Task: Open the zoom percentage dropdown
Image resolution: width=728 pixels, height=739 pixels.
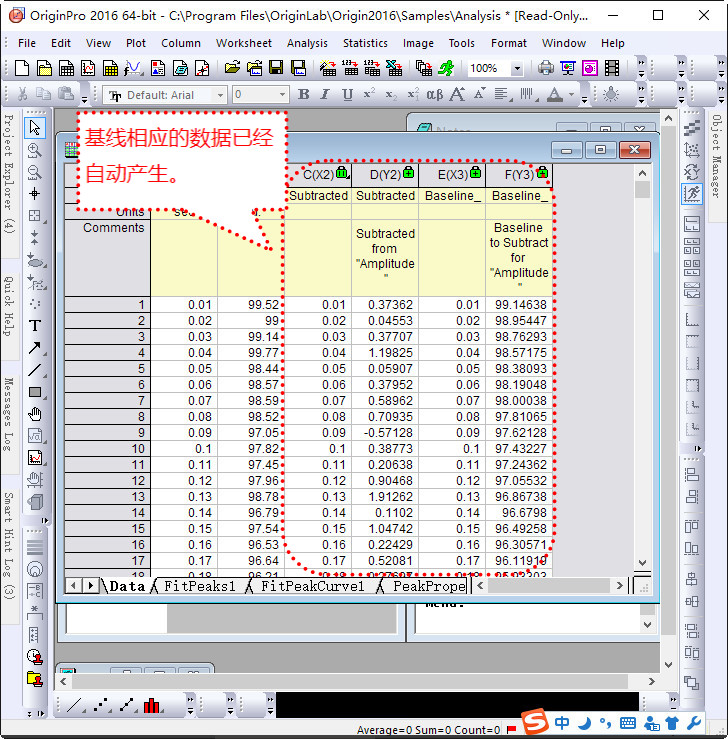Action: pyautogui.click(x=516, y=69)
